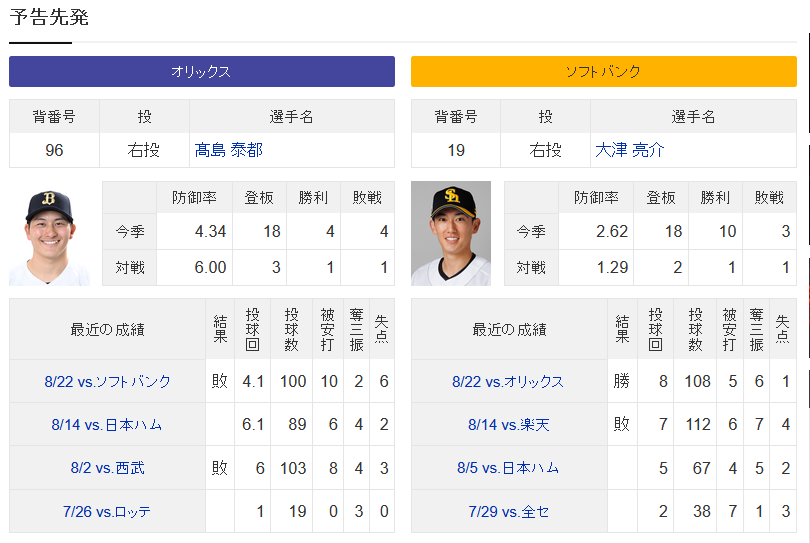Image resolution: width=810 pixels, height=543 pixels.
Task: Open the 8/5 vs.日本ハム game link
Action: 508,468
